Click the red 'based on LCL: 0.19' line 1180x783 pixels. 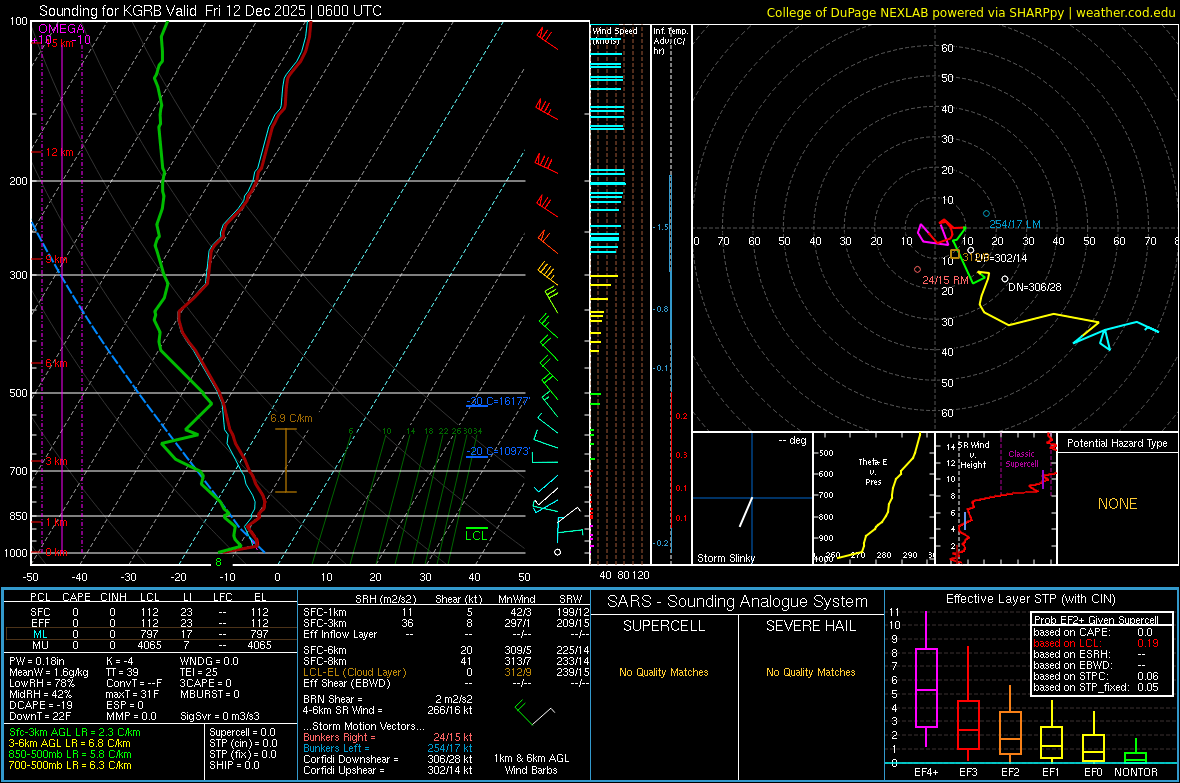point(1096,643)
